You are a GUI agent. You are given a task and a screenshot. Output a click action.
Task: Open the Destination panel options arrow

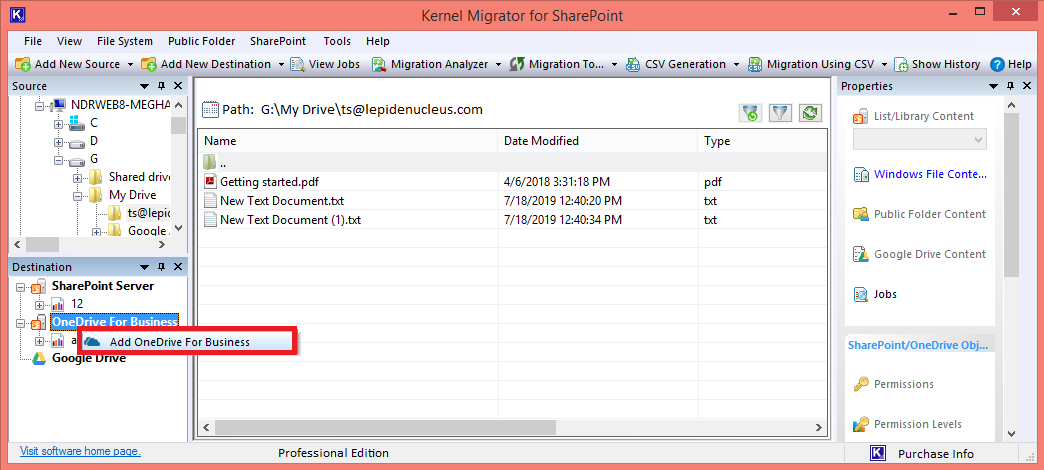[x=144, y=267]
